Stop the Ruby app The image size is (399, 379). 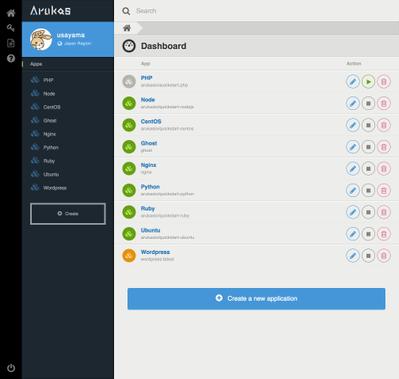tap(368, 212)
